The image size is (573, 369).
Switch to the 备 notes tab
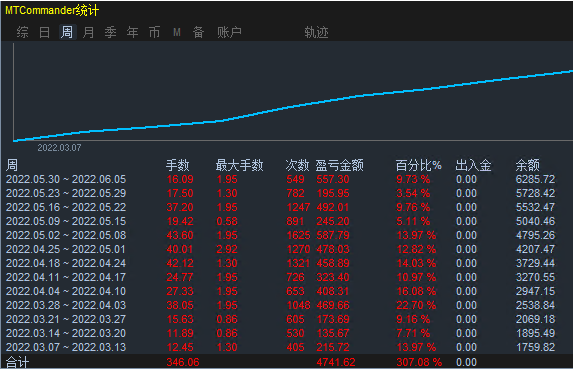[x=198, y=32]
